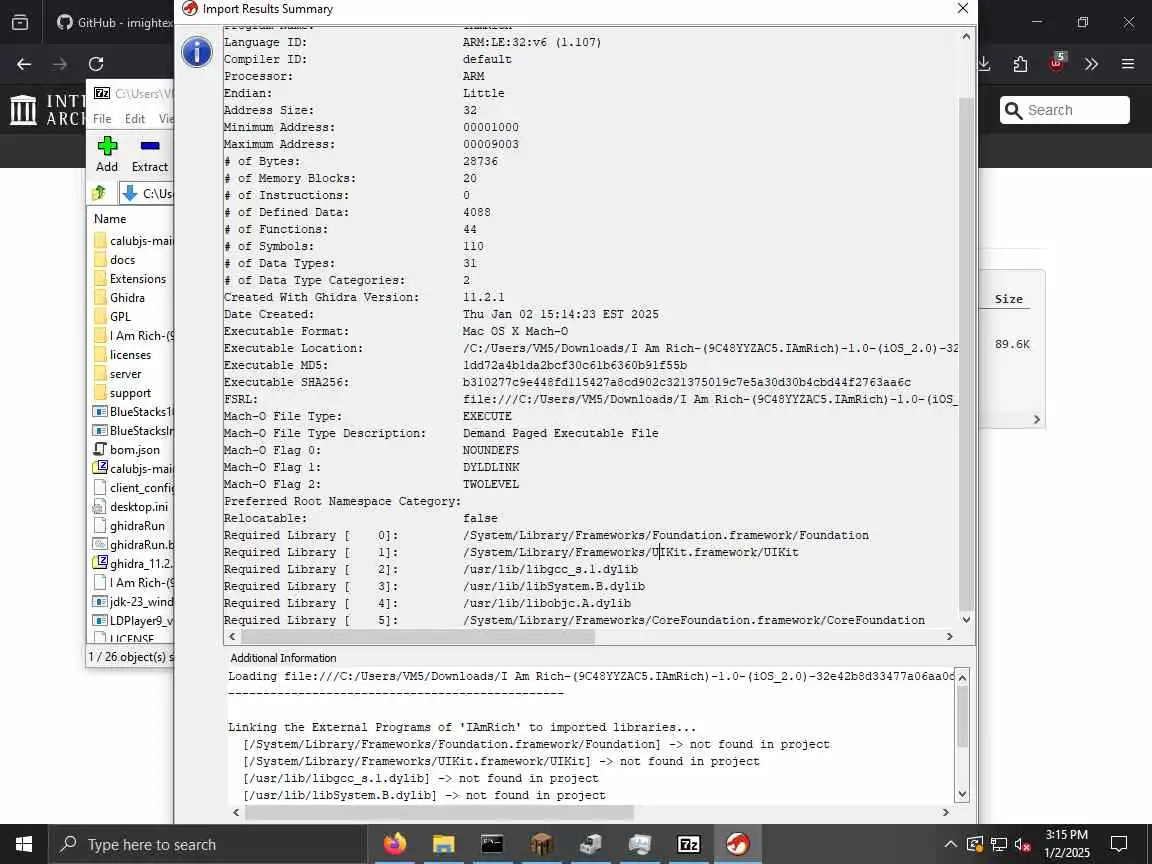Select the licenses folder in 7-Zip

point(130,355)
